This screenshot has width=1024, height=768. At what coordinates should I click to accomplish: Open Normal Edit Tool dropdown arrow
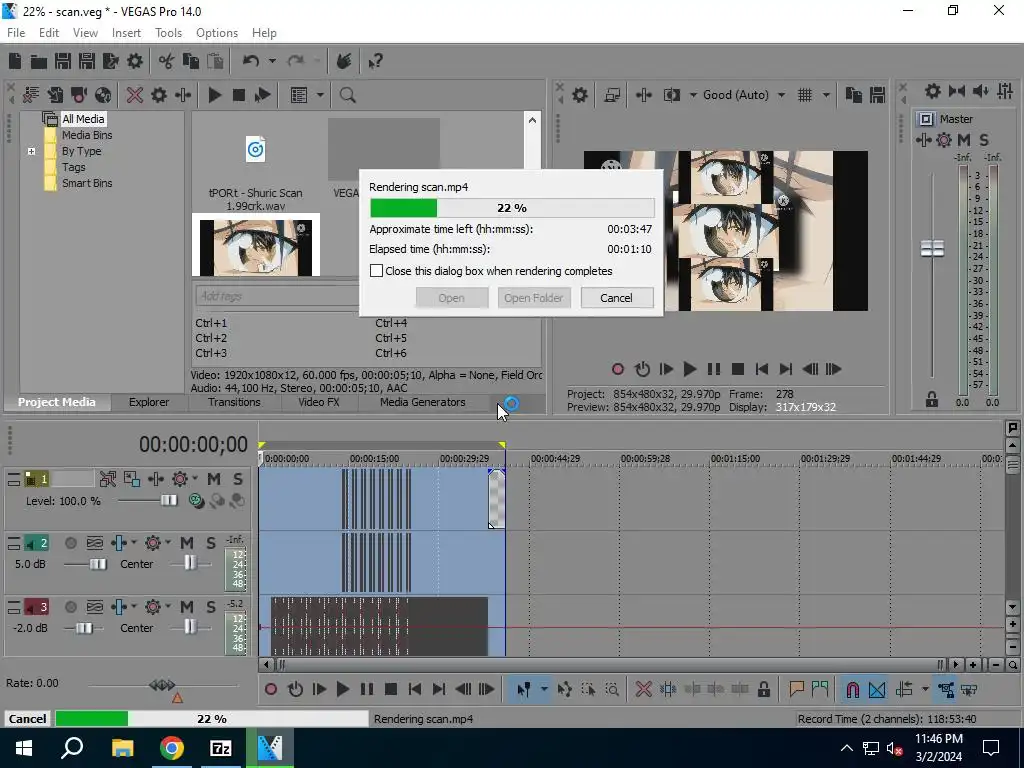click(543, 690)
